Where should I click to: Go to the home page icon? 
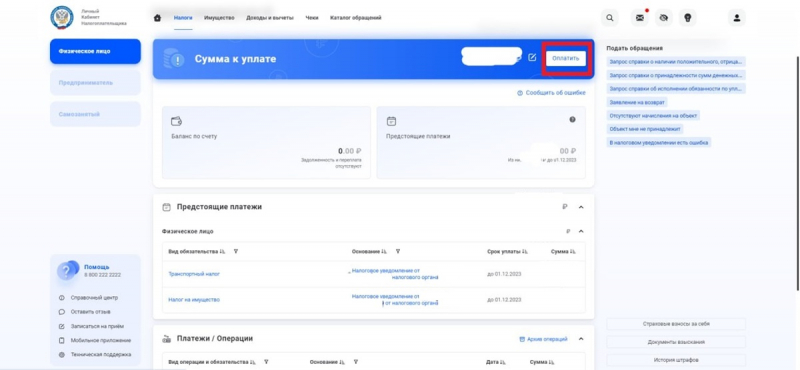click(158, 18)
